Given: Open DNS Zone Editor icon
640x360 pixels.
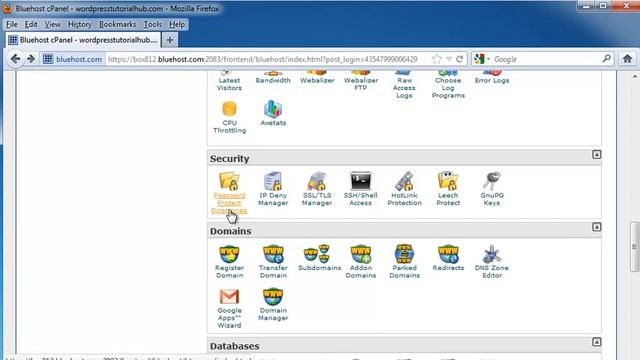Looking at the screenshot, I should 491,254.
